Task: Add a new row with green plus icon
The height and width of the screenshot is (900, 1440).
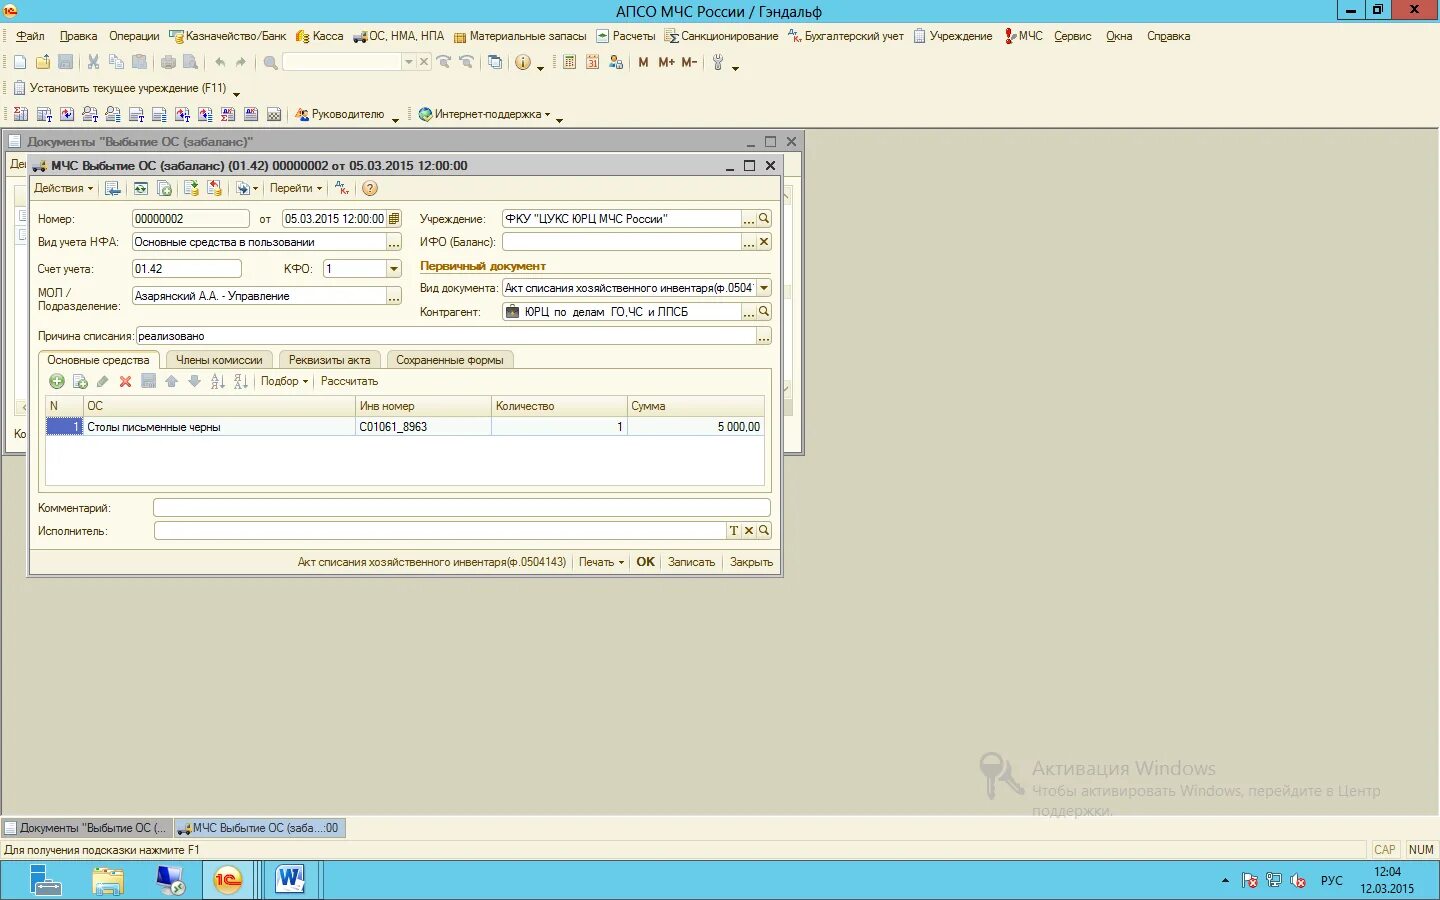Action: pyautogui.click(x=57, y=381)
